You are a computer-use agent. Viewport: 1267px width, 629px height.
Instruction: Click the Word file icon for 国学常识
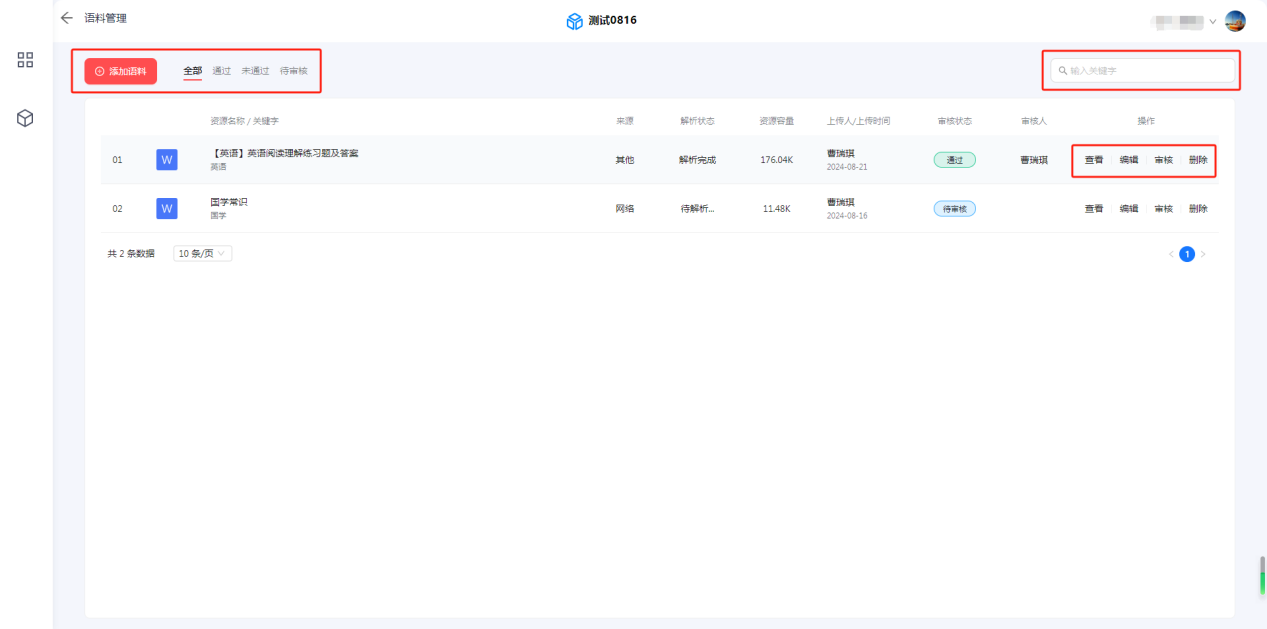point(167,208)
